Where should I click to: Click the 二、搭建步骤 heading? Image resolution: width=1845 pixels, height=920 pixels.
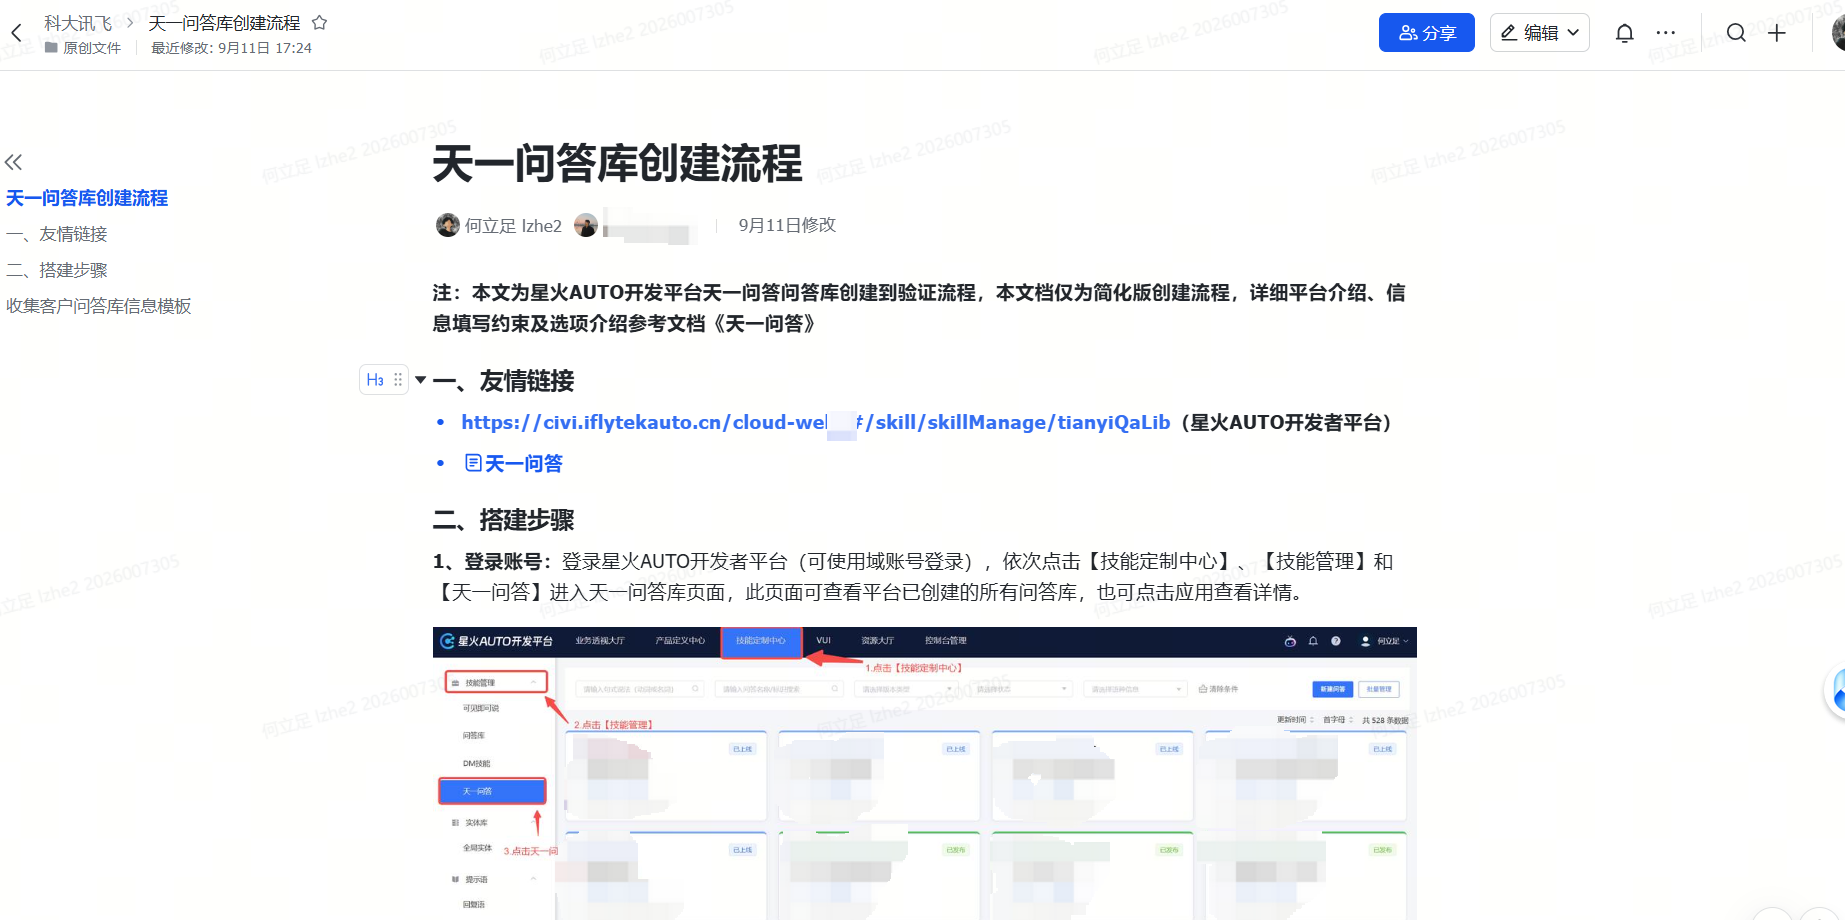click(503, 520)
